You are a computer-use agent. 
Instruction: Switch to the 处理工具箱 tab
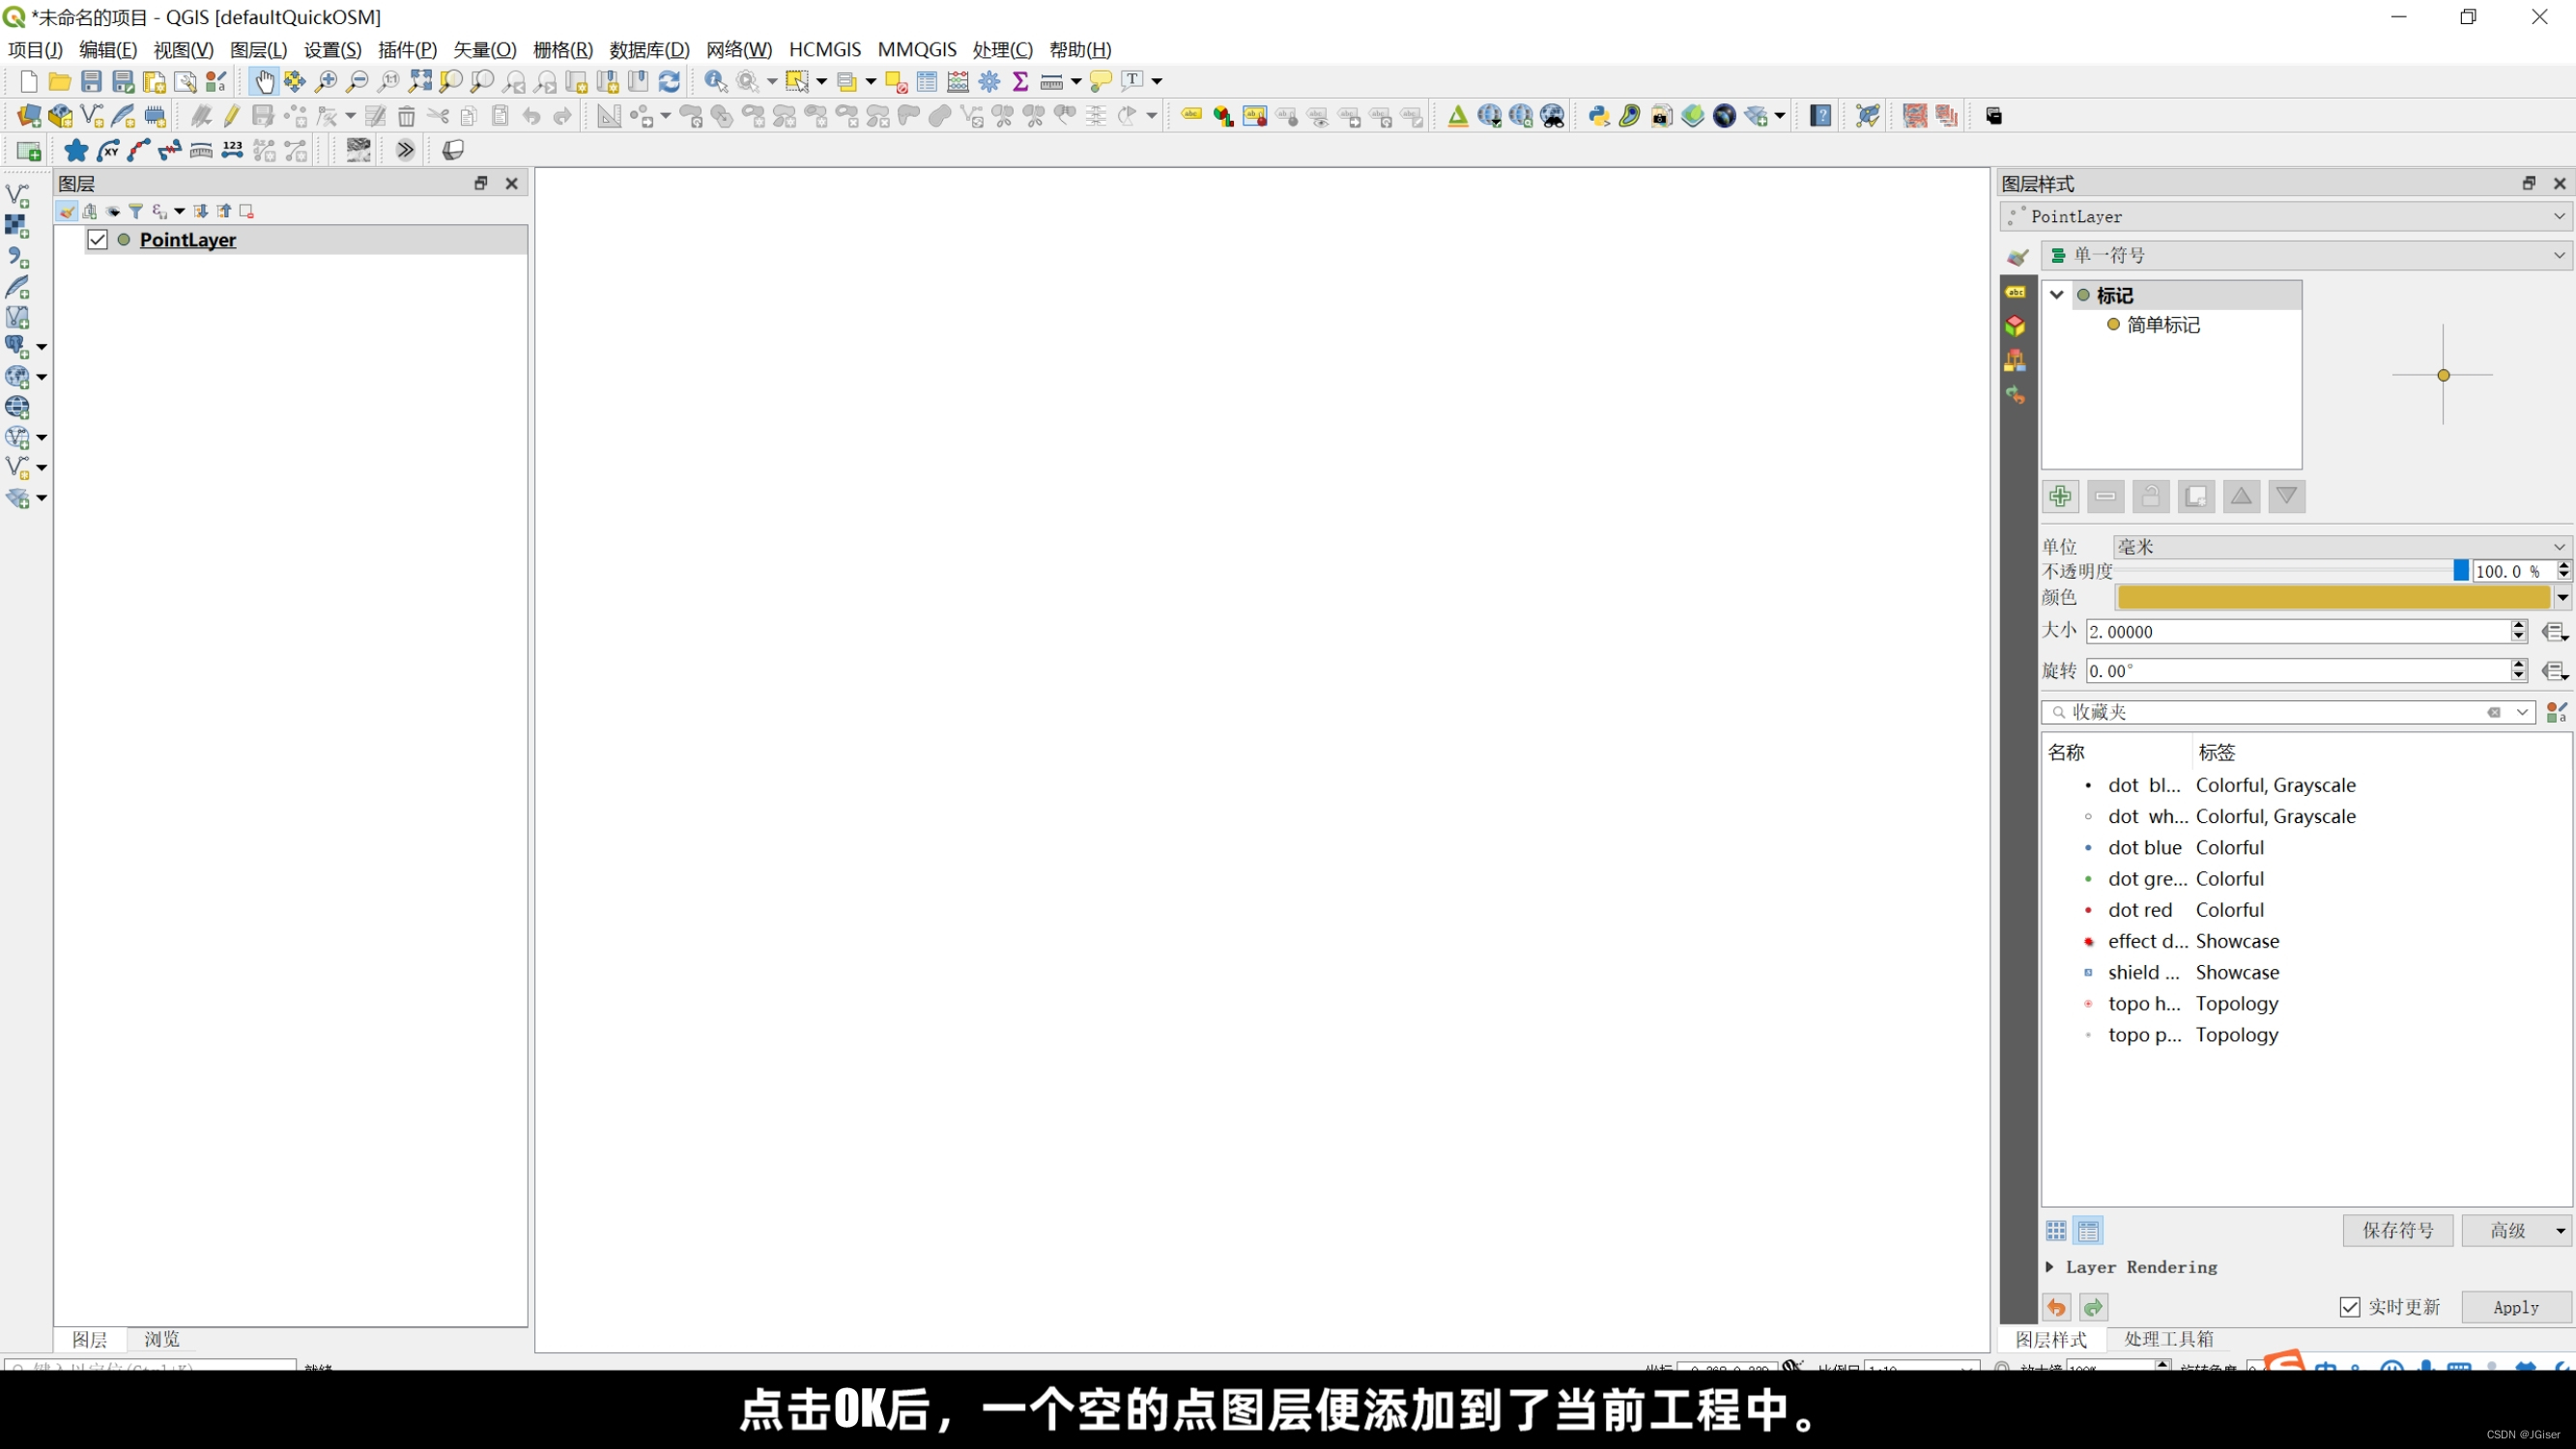coord(2169,1339)
